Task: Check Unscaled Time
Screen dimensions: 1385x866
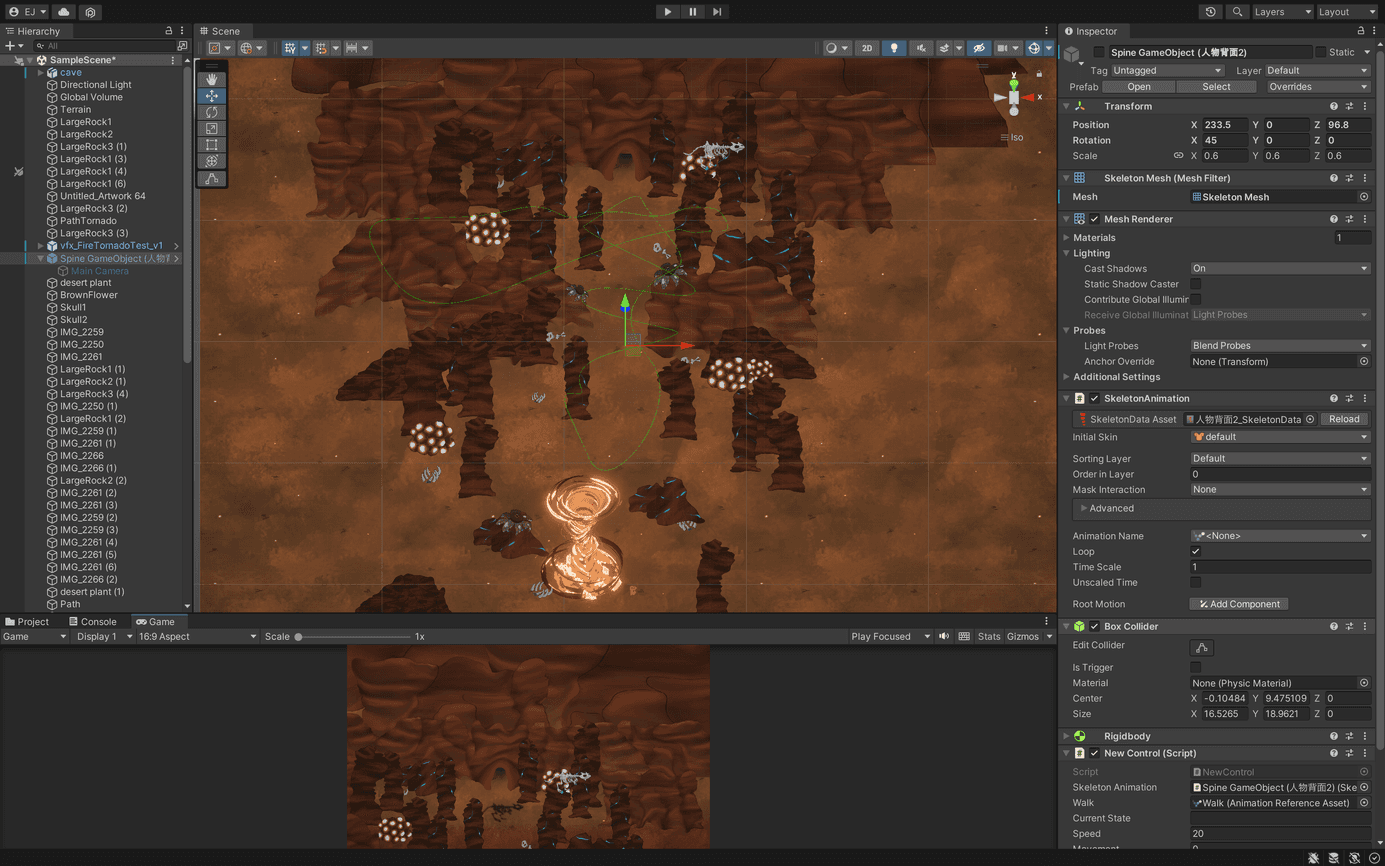Action: [1196, 582]
